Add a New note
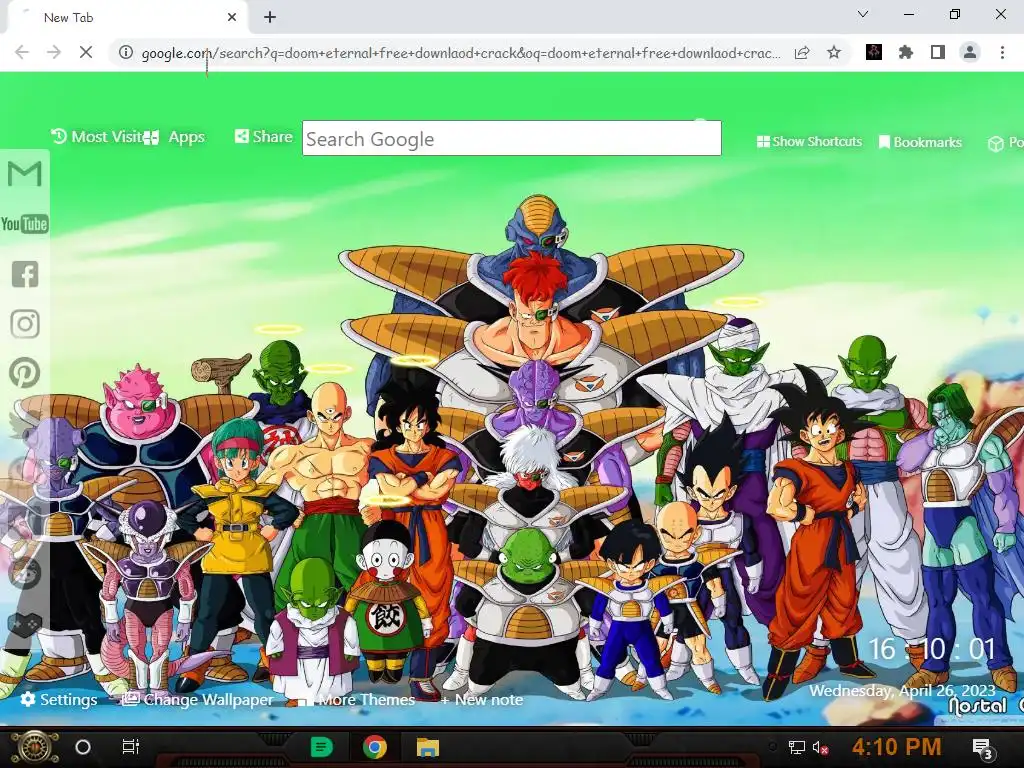The width and height of the screenshot is (1024, 768). [x=482, y=699]
